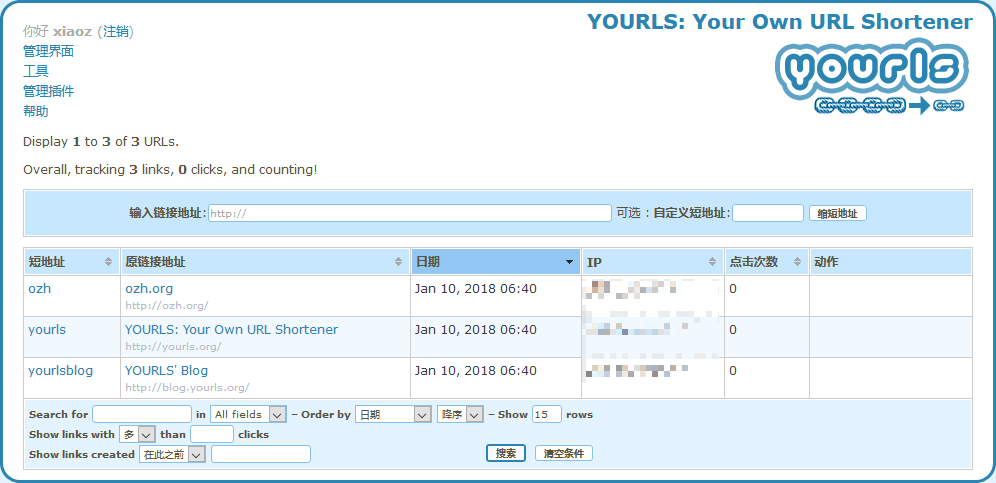Open the ozh.org original link title
Viewport: 996px width, 483px height.
(149, 289)
